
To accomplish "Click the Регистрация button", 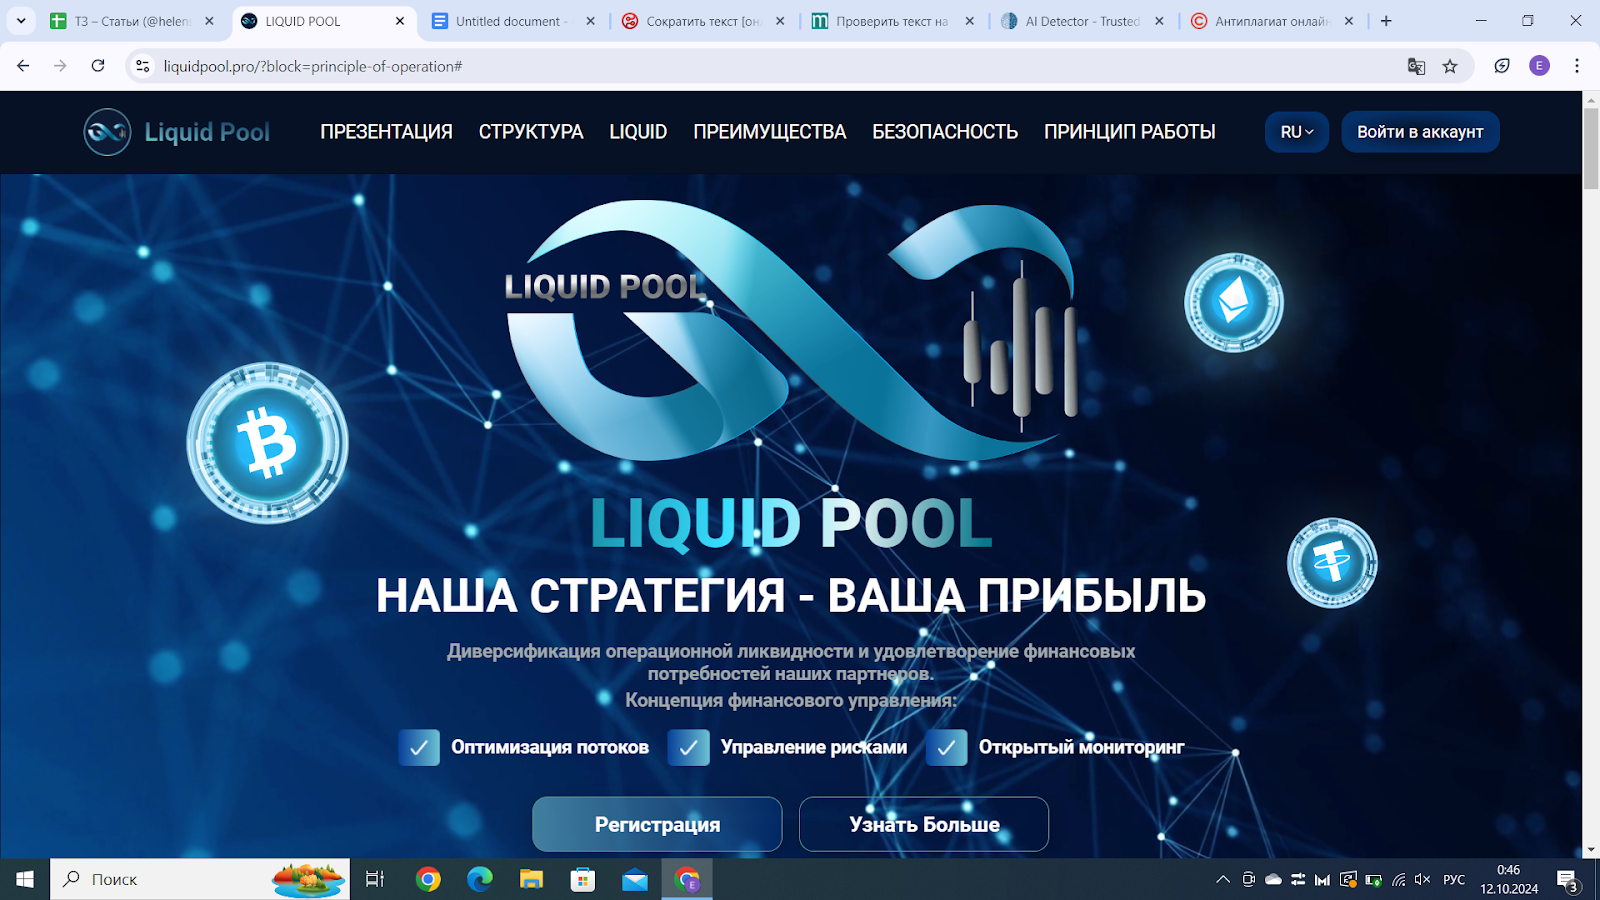I will pos(657,824).
